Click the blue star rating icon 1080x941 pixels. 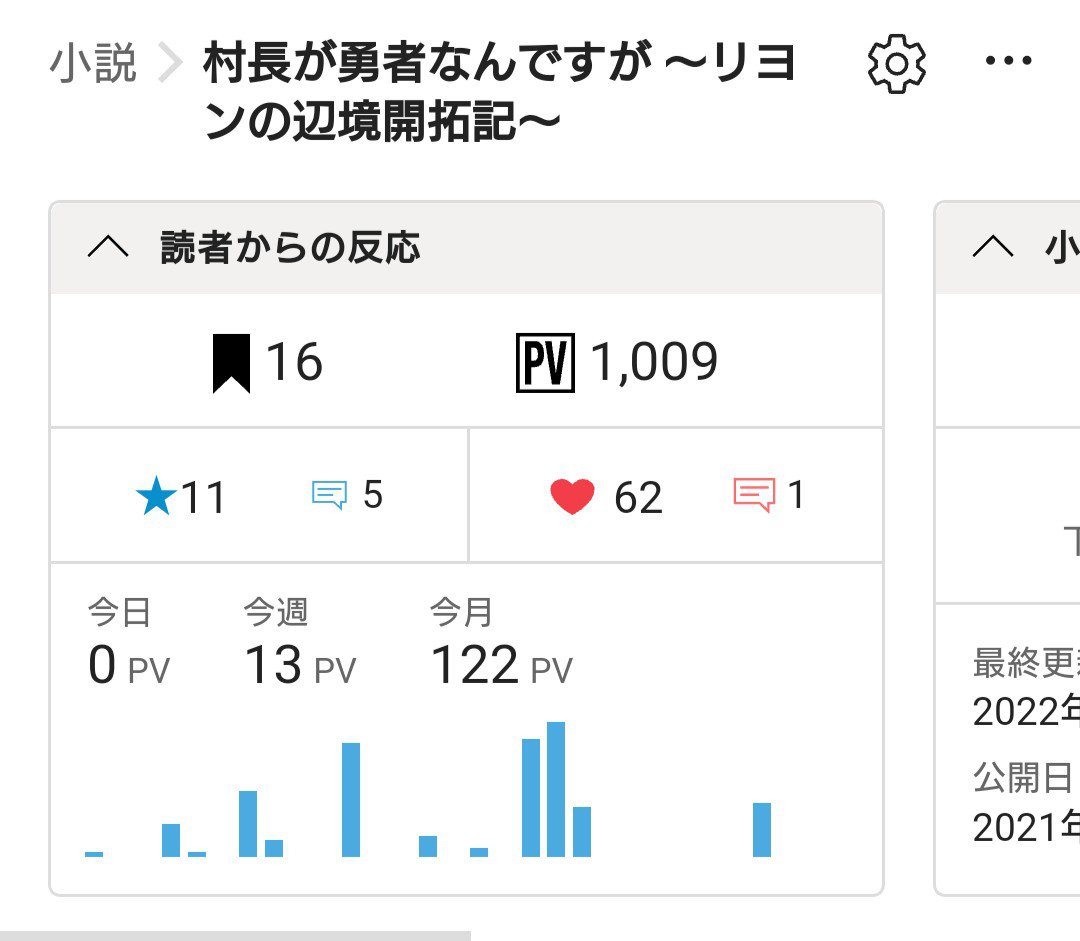[156, 496]
